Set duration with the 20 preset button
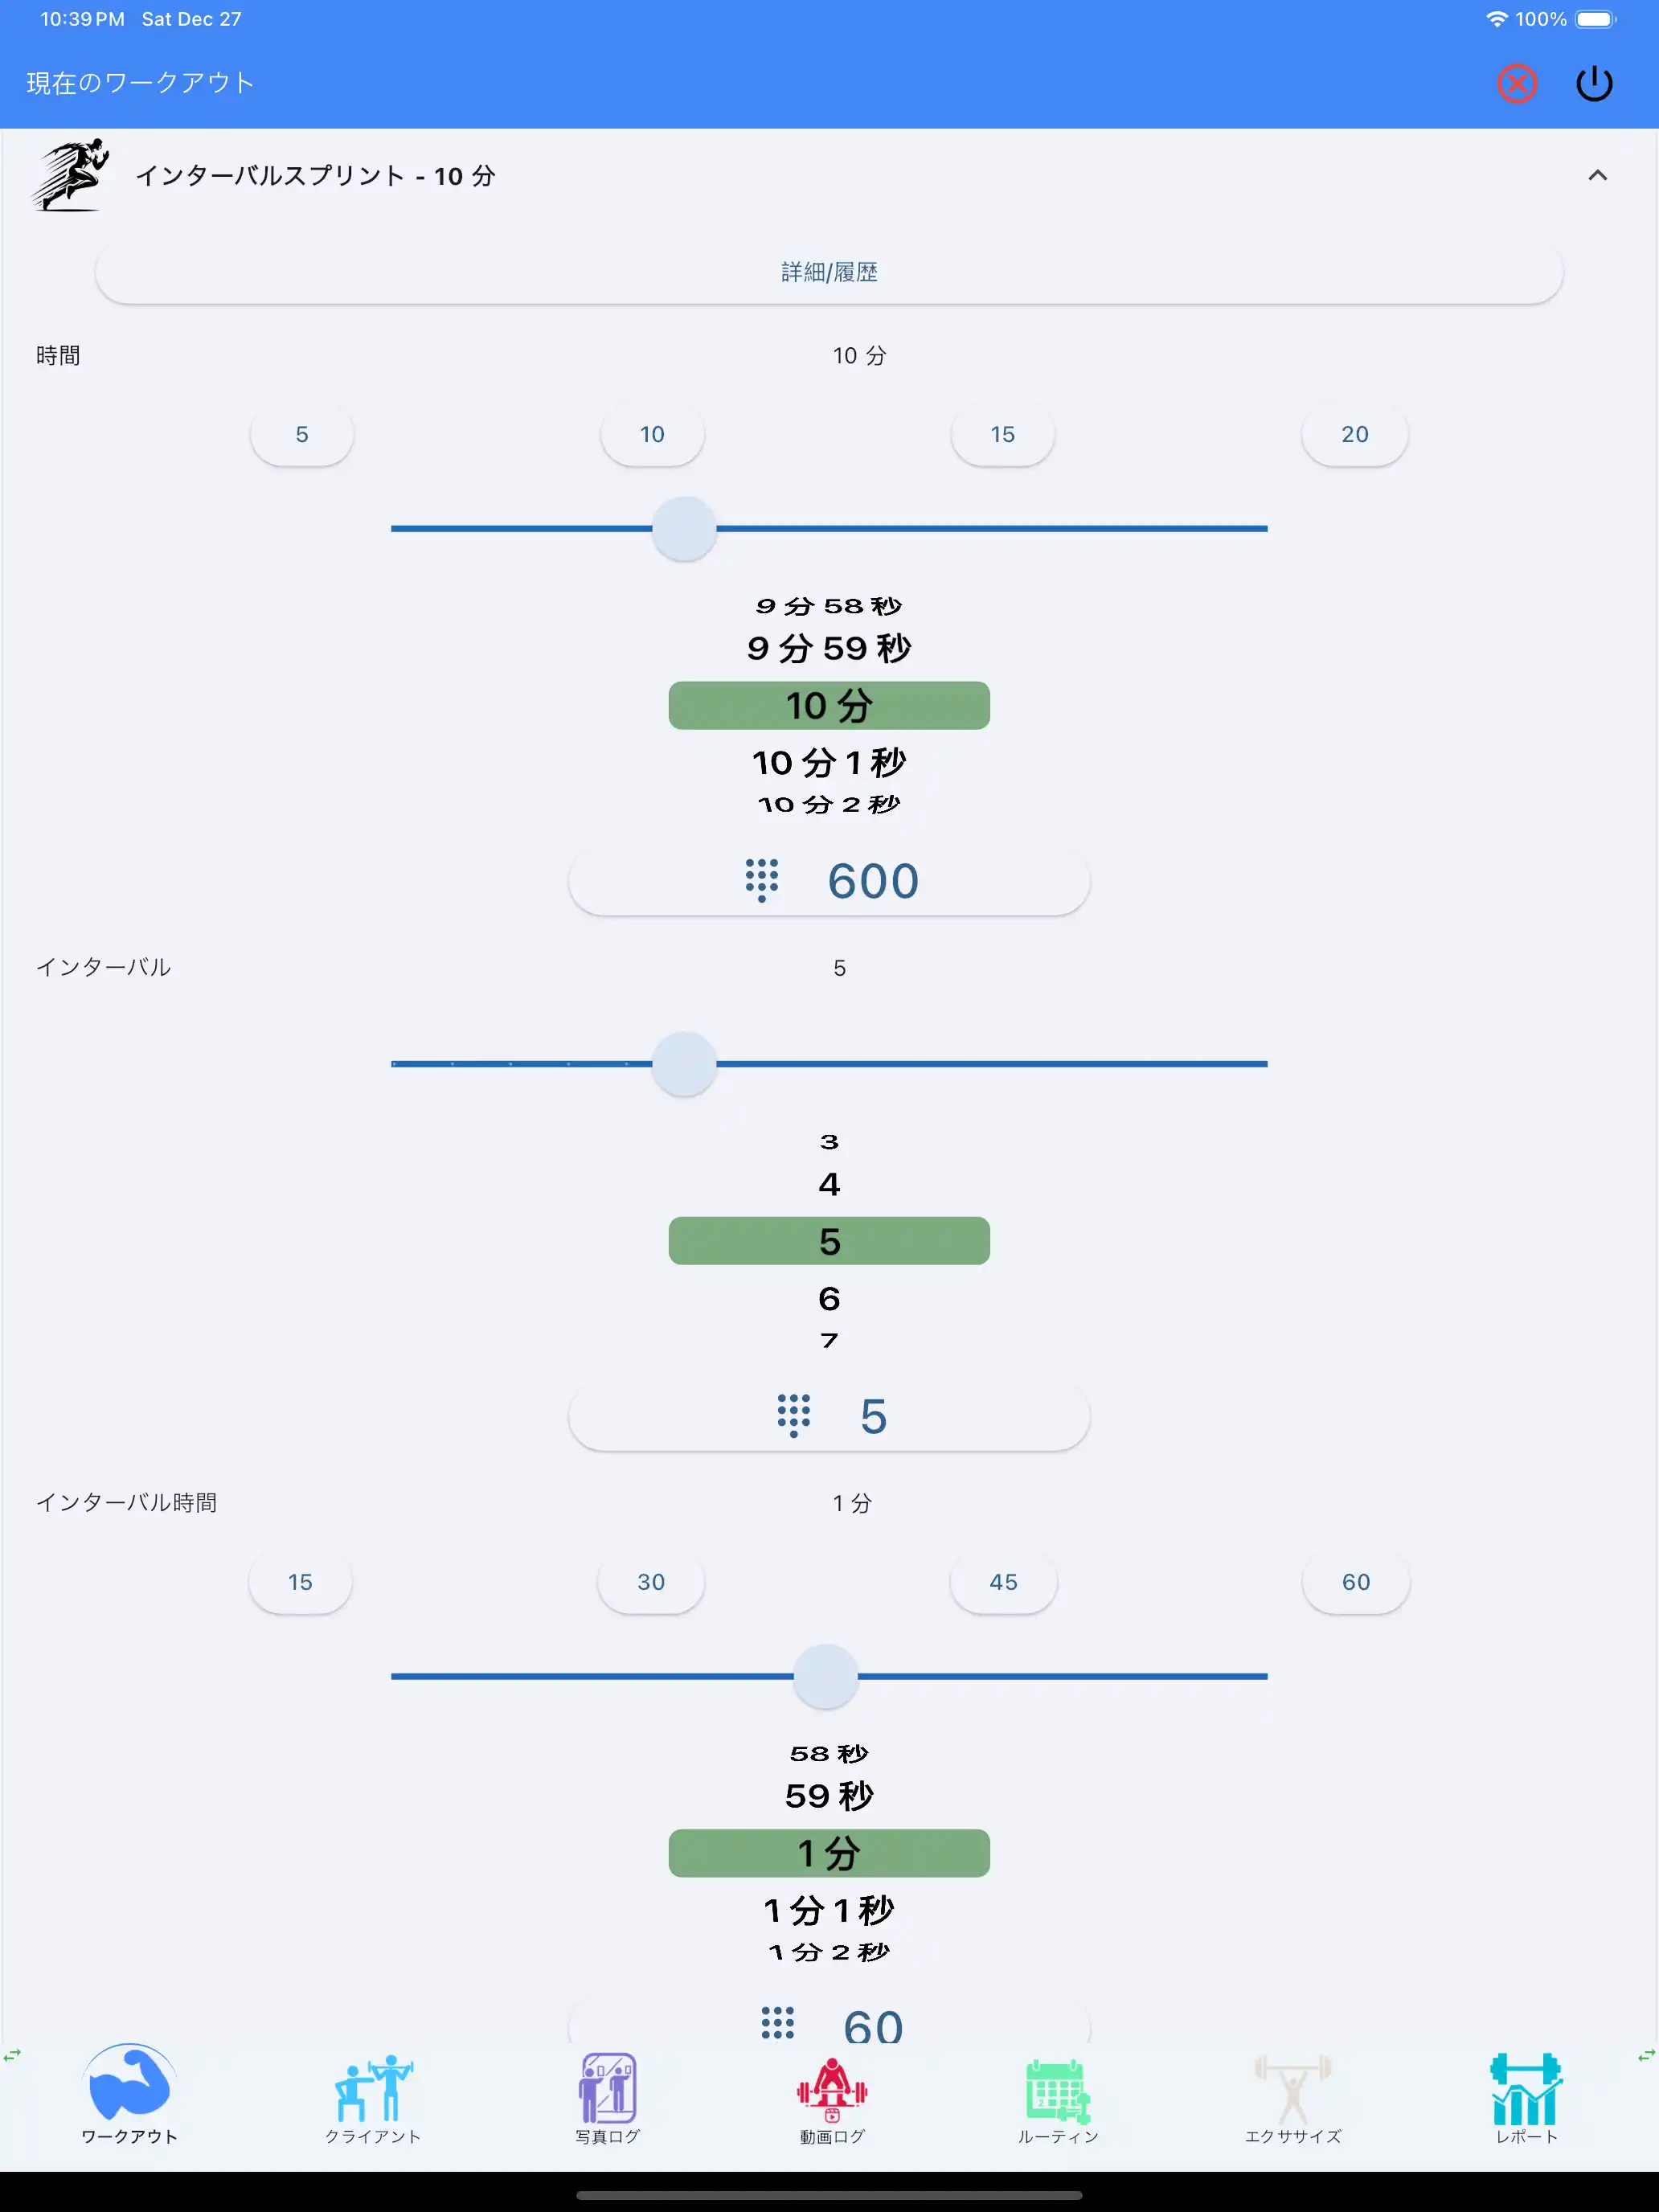Viewport: 1659px width, 2212px height. coord(1355,434)
